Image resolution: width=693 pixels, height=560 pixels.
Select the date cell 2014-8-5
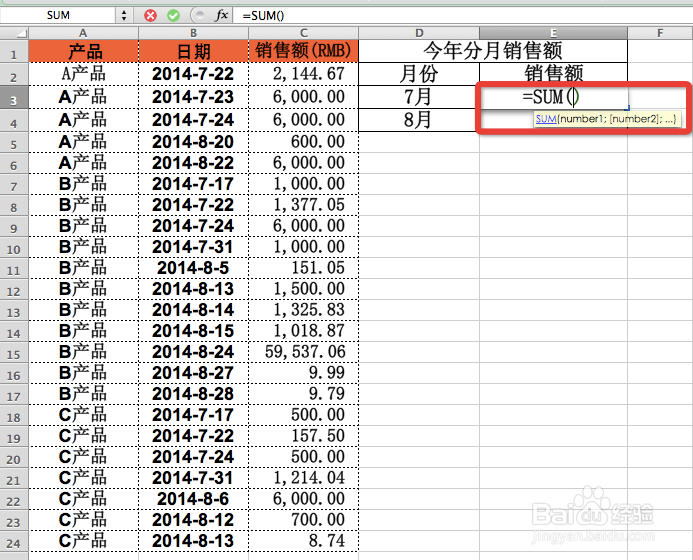(194, 268)
